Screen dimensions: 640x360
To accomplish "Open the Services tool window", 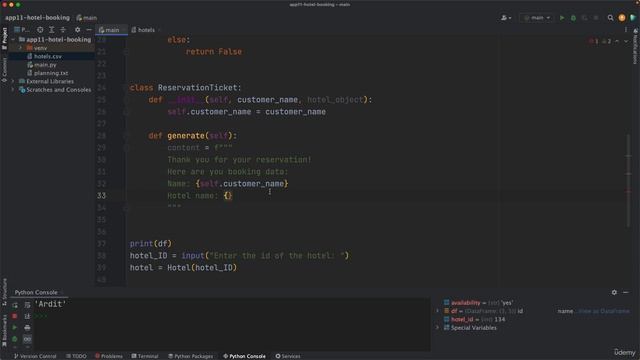I will click(288, 356).
